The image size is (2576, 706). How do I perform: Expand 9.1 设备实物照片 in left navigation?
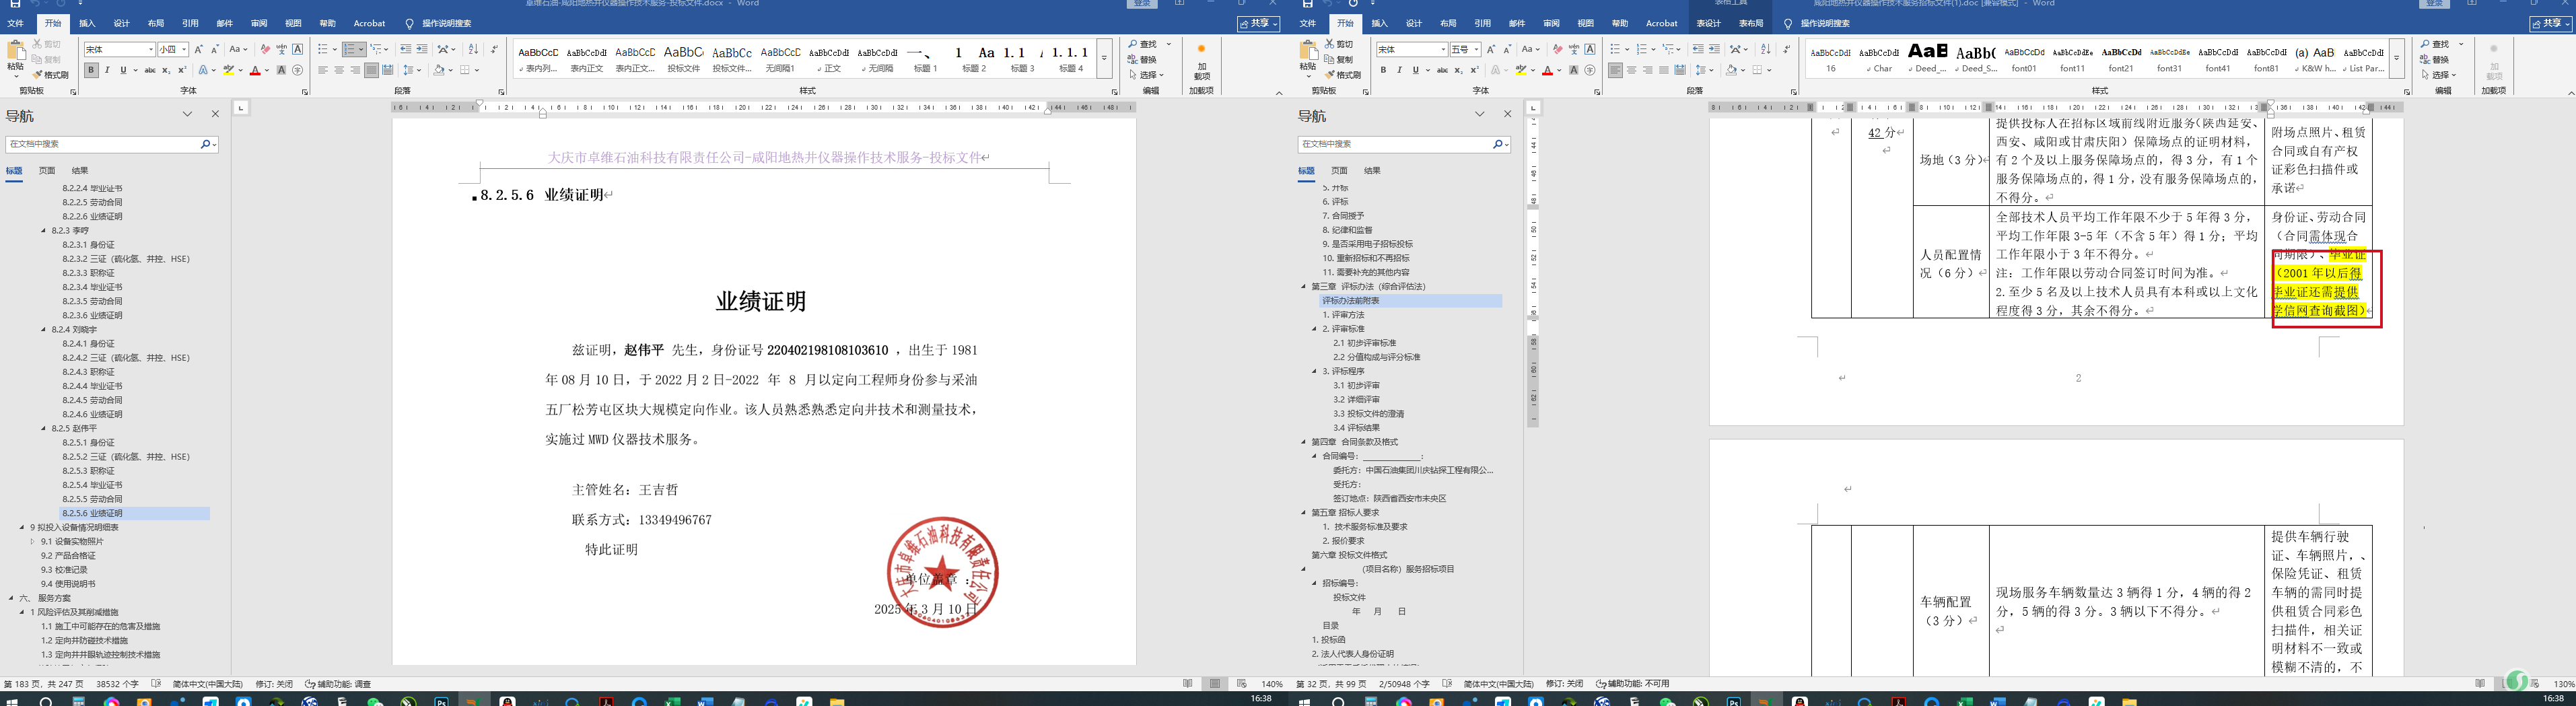point(33,541)
